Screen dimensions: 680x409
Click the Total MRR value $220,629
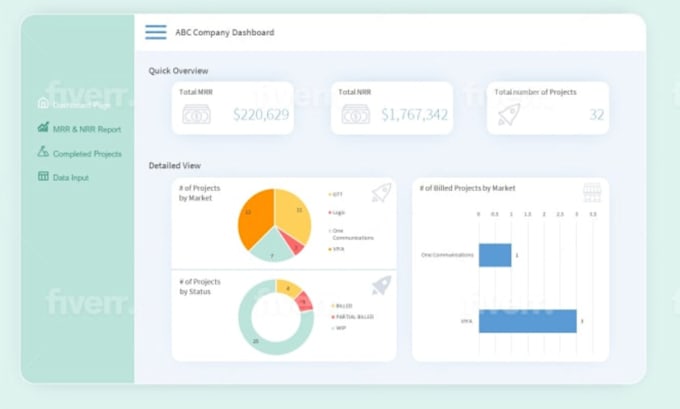(261, 115)
